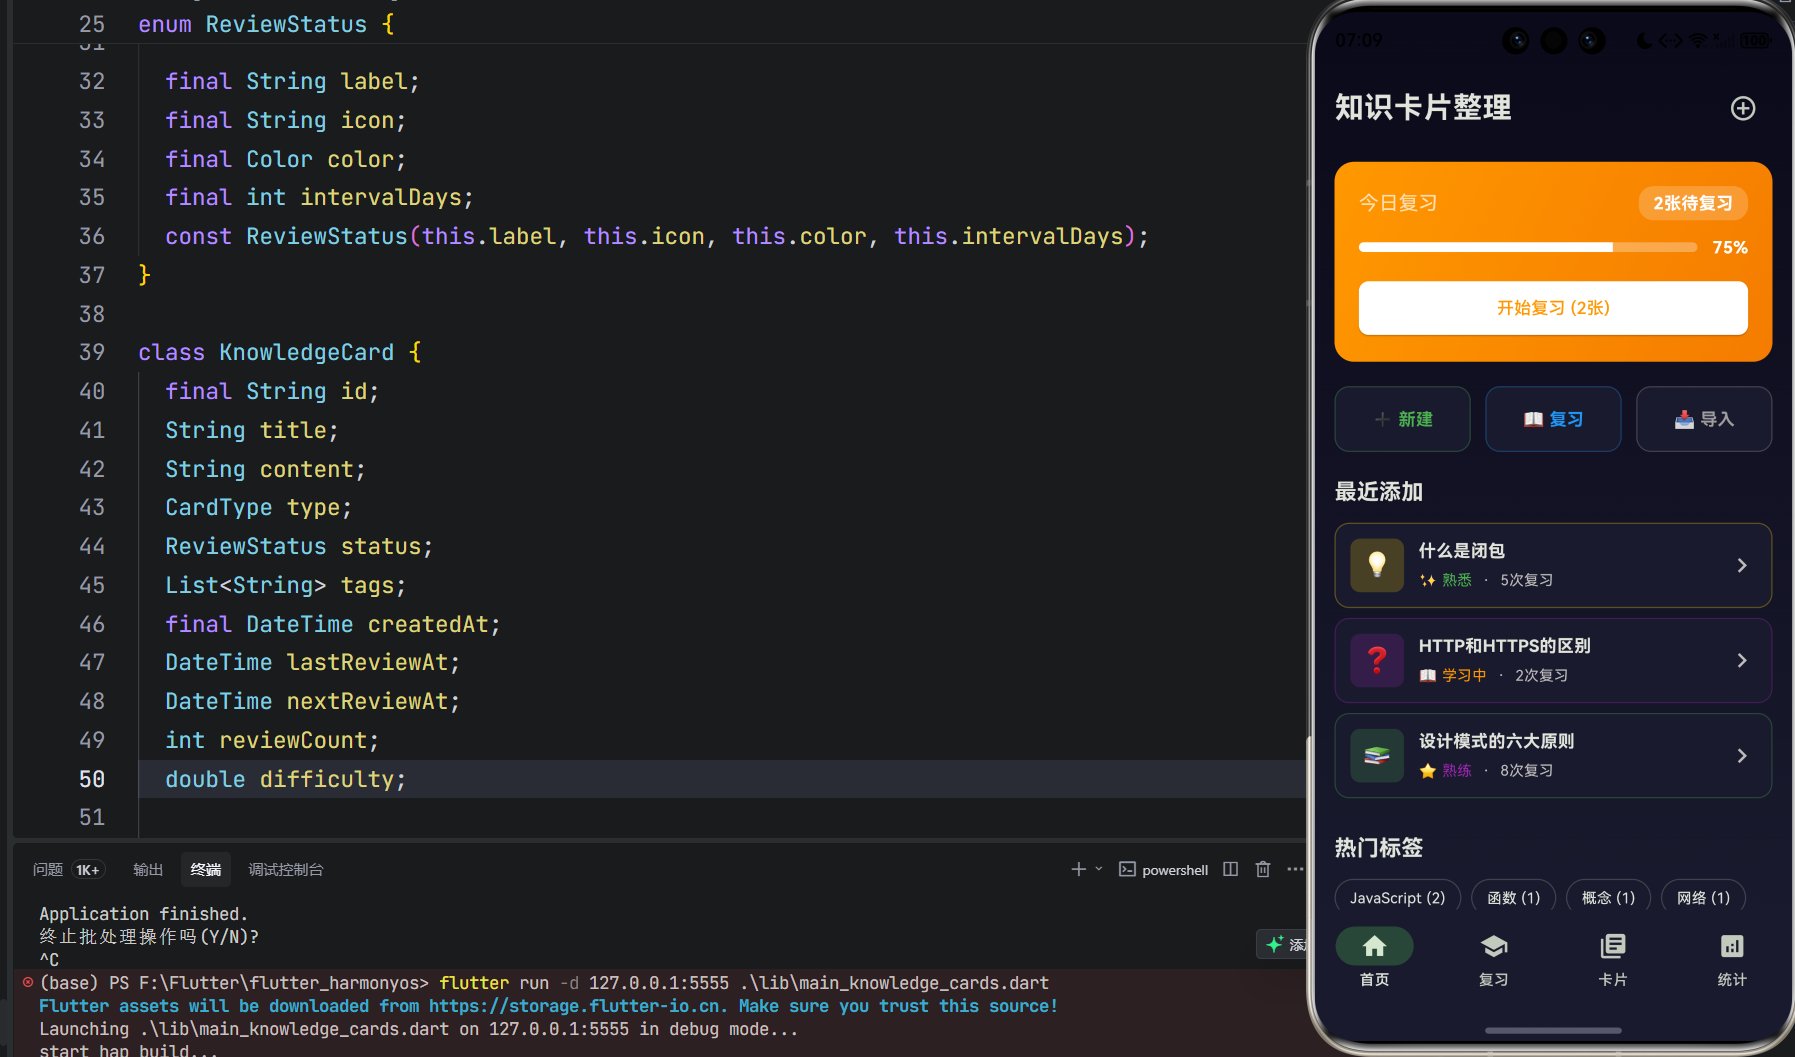Click the 今日复习 progress bar

(1528, 247)
